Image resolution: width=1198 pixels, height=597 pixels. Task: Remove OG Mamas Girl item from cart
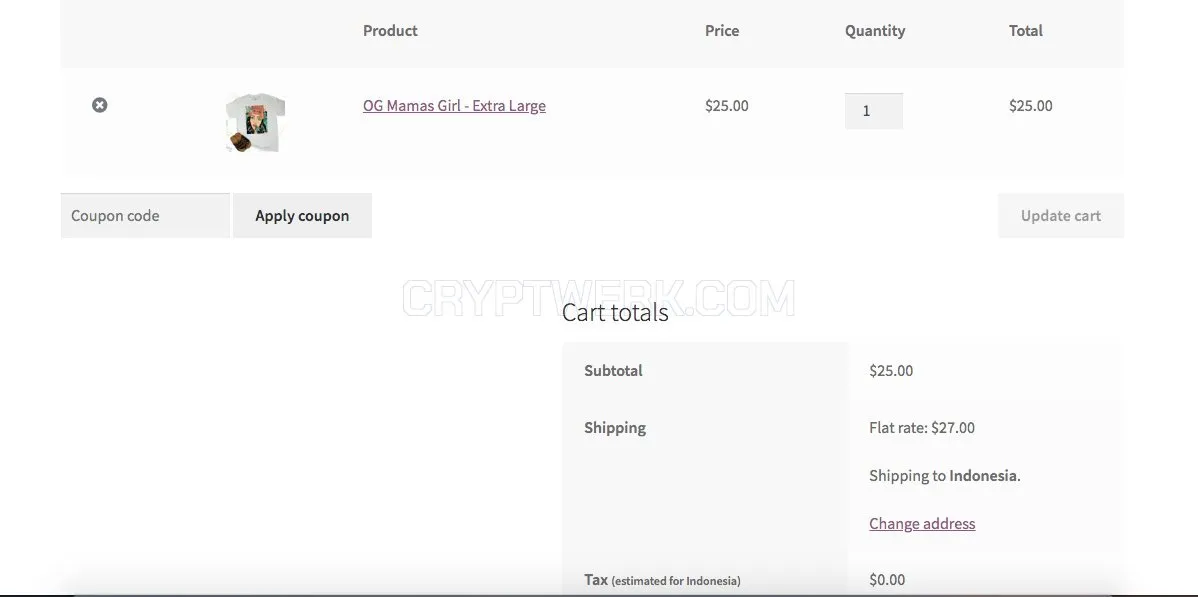pyautogui.click(x=99, y=105)
